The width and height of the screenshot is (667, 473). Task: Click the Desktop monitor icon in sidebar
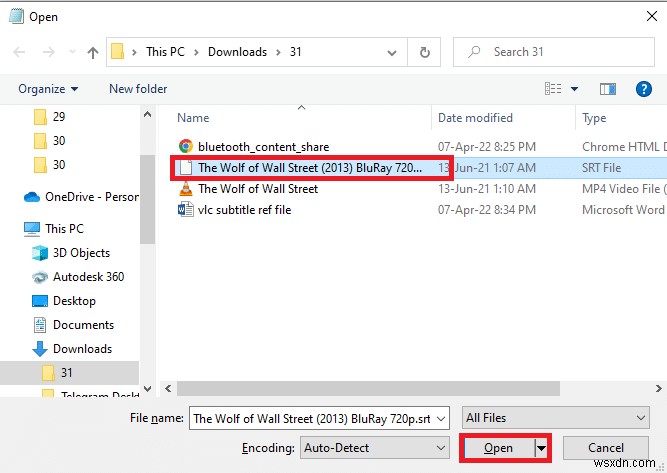[x=40, y=301]
